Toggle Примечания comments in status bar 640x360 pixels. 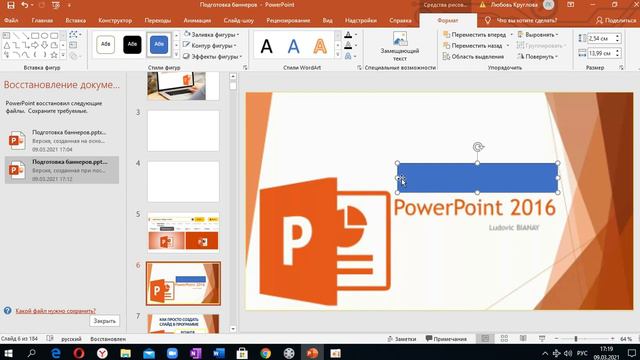446,339
